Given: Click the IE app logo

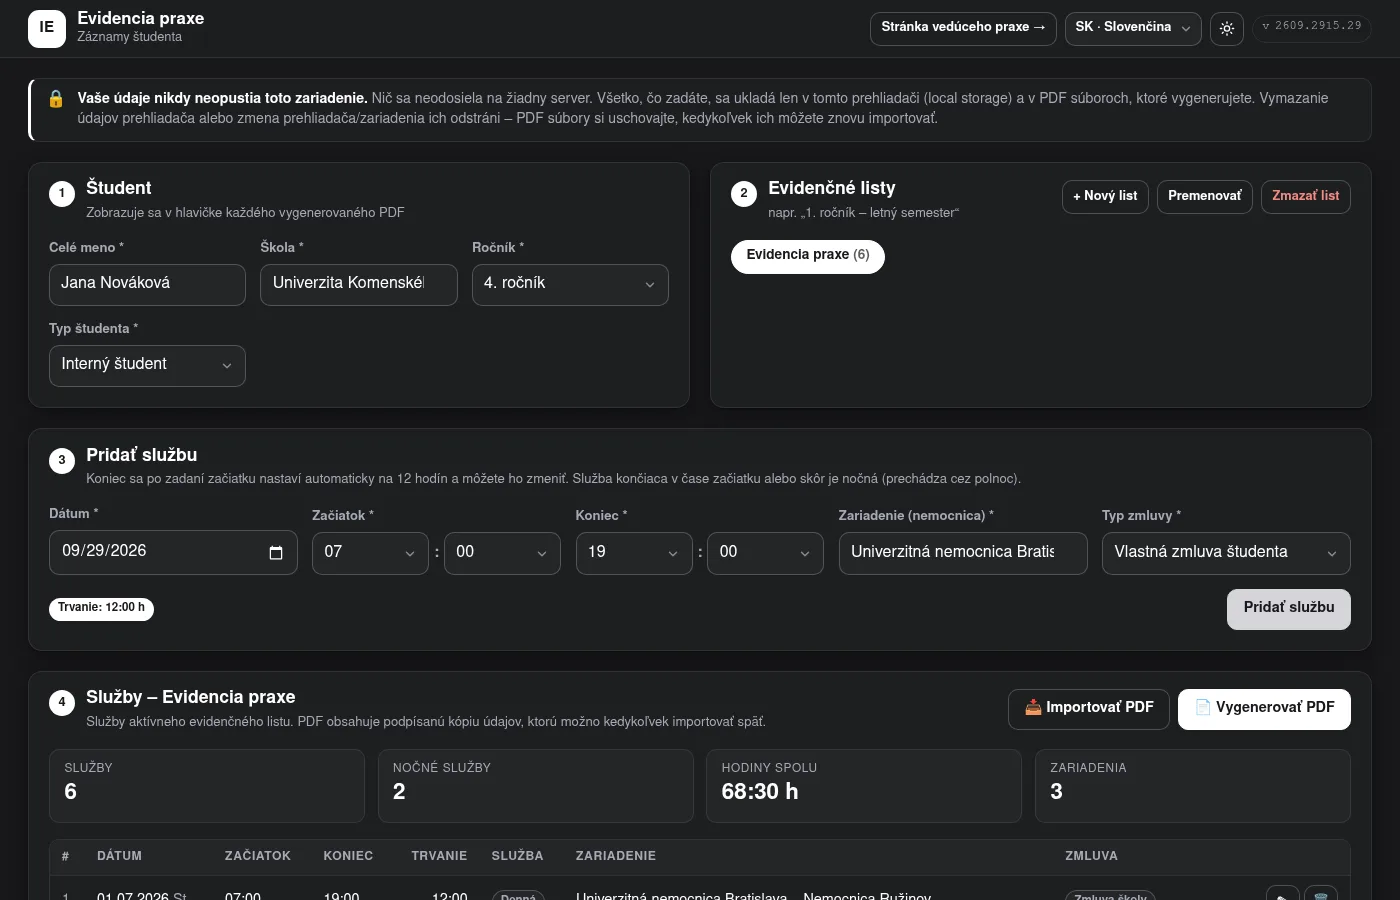Looking at the screenshot, I should (x=47, y=28).
